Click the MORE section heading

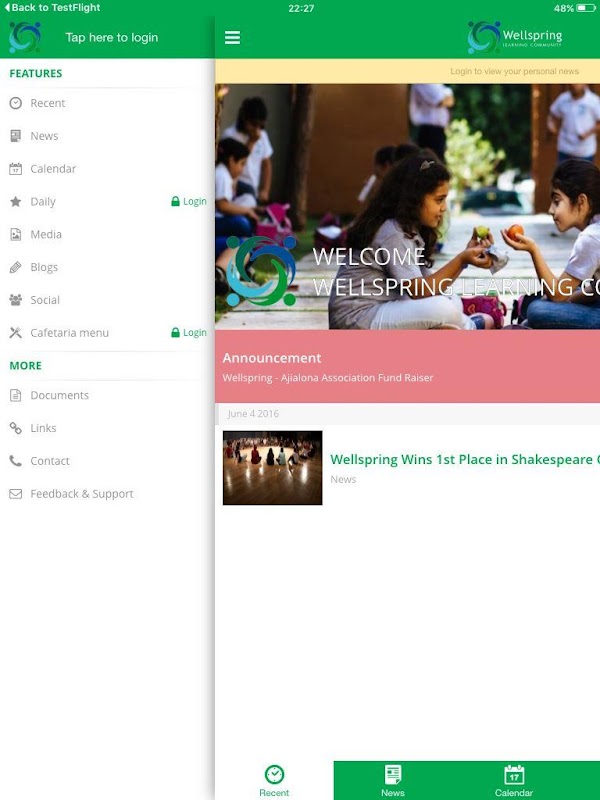(x=26, y=366)
